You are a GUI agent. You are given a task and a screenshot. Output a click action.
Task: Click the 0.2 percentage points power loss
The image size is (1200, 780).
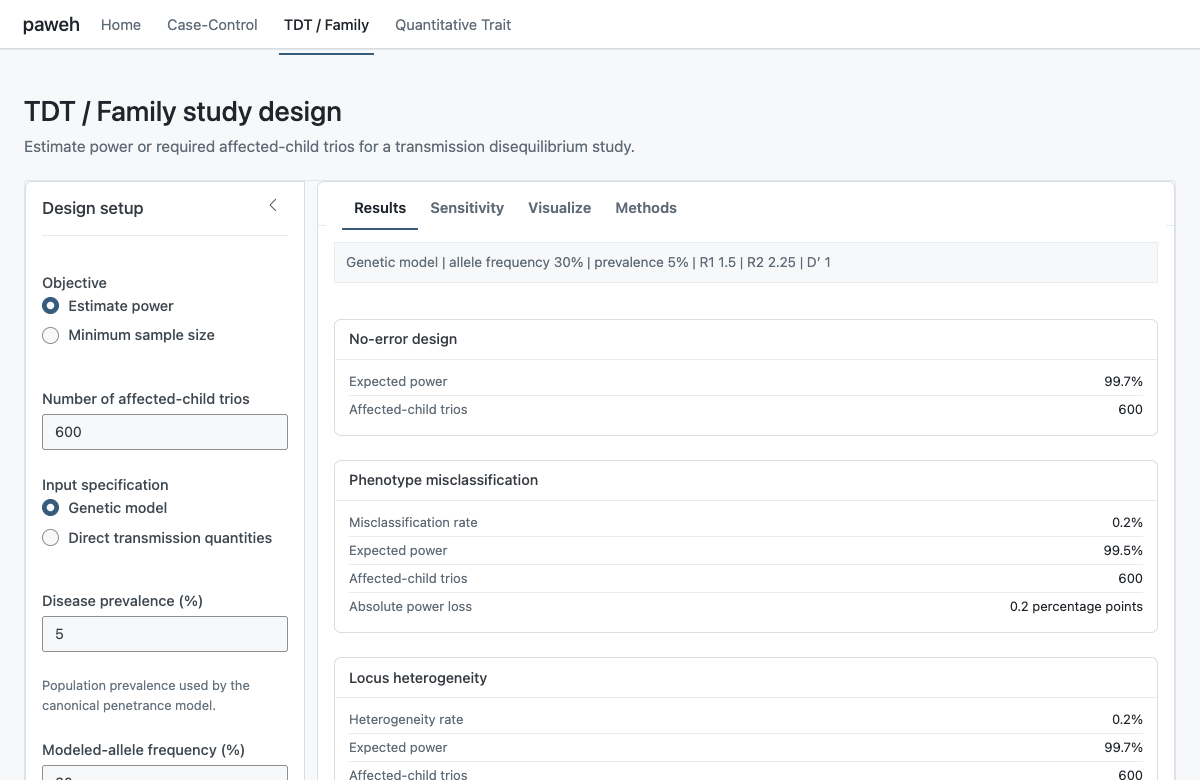coord(1076,606)
